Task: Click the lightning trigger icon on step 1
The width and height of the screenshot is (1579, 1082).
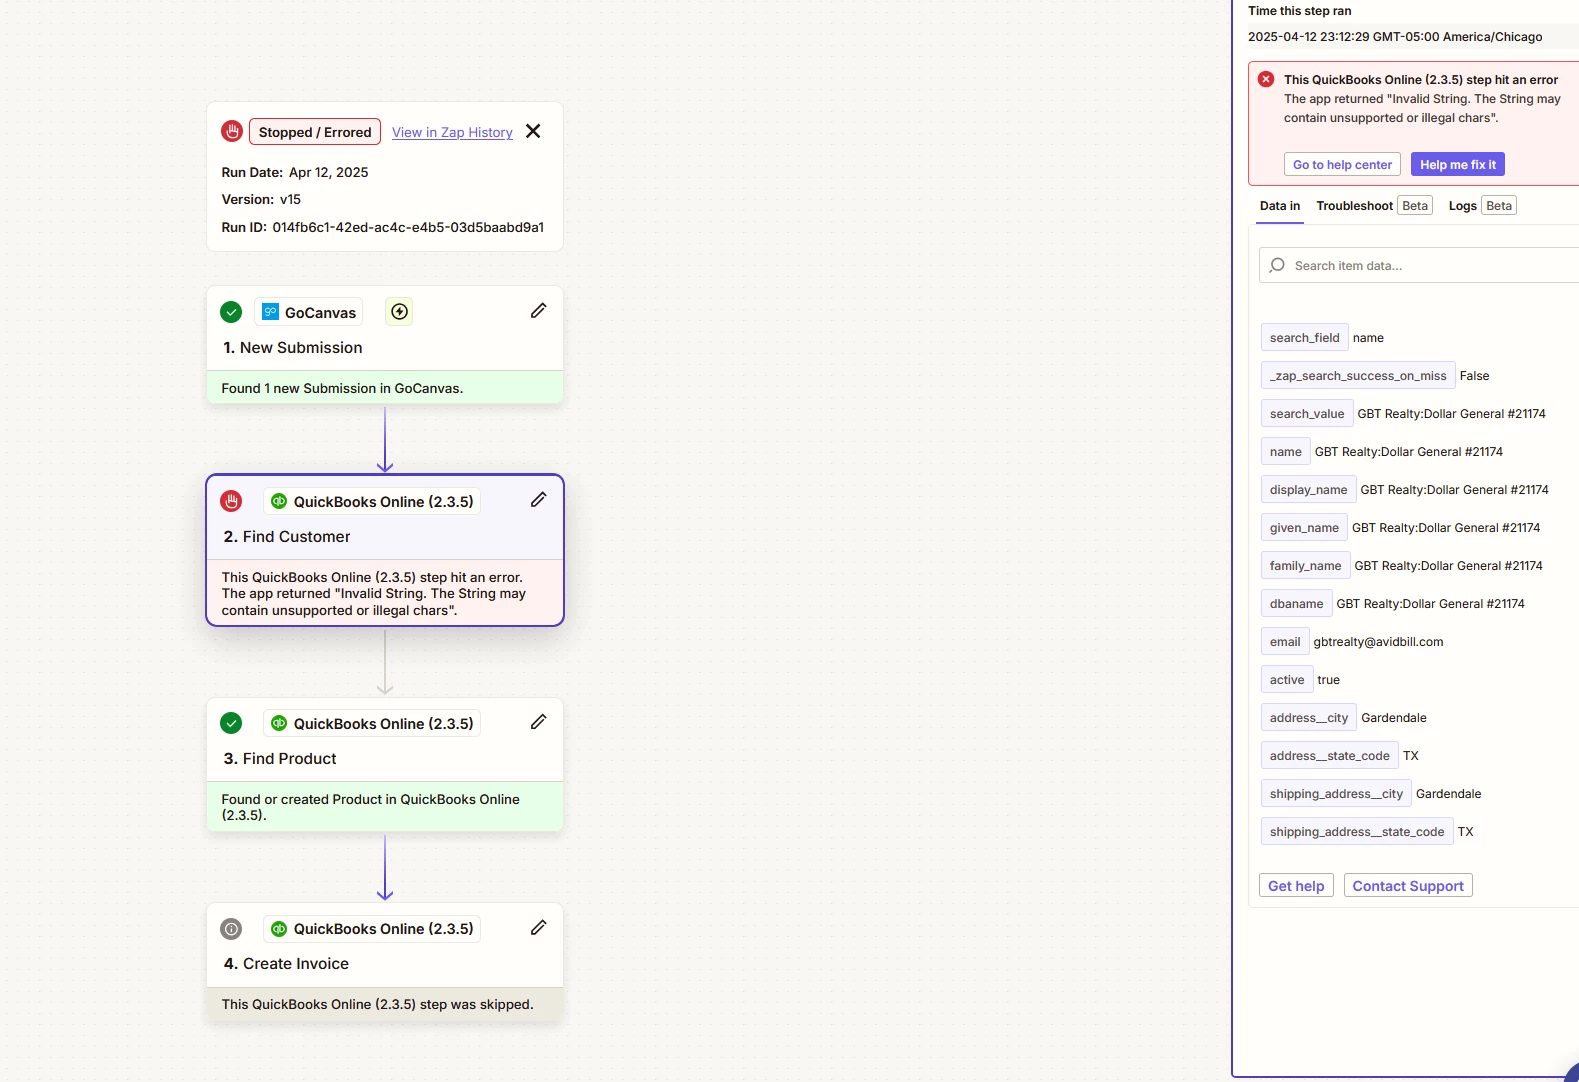Action: coord(399,312)
